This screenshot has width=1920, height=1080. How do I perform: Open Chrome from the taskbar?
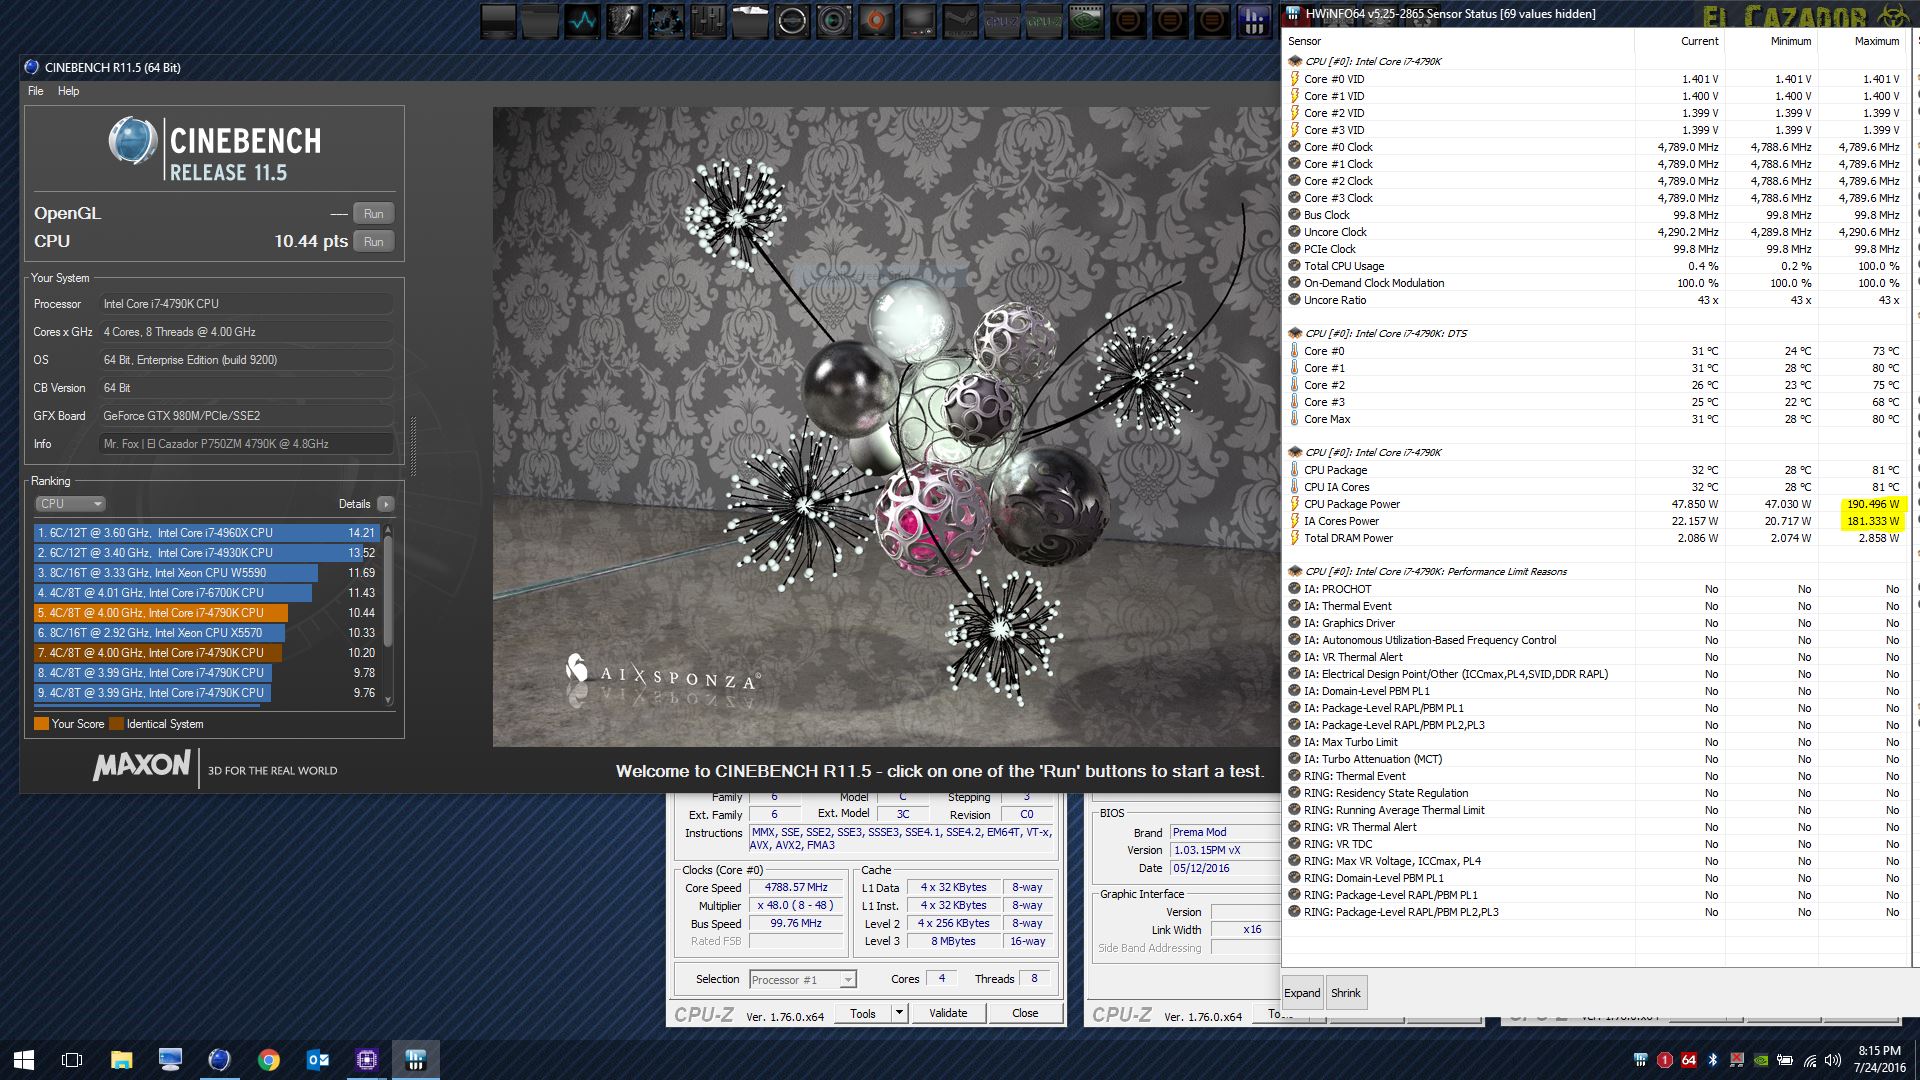click(268, 1059)
